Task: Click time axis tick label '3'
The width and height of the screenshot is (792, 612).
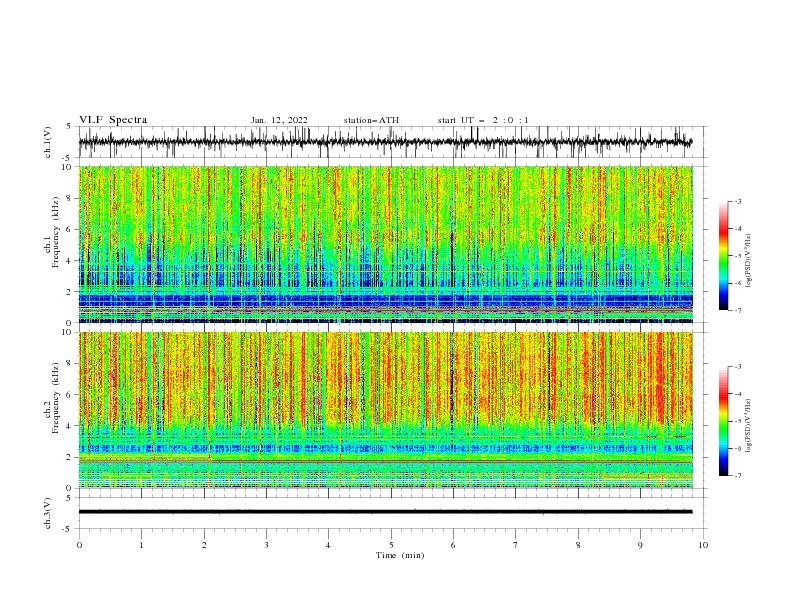Action: coord(266,545)
